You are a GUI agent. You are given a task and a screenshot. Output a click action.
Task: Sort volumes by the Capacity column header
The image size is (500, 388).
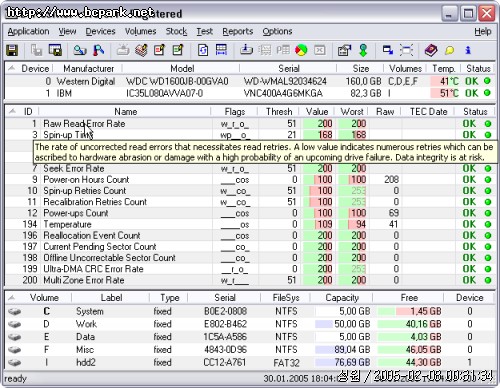[x=342, y=298]
